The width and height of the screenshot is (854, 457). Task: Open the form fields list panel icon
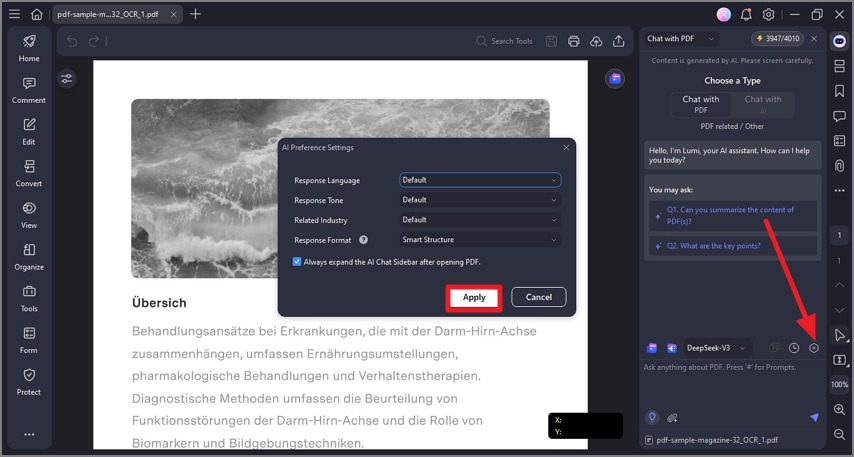839,141
